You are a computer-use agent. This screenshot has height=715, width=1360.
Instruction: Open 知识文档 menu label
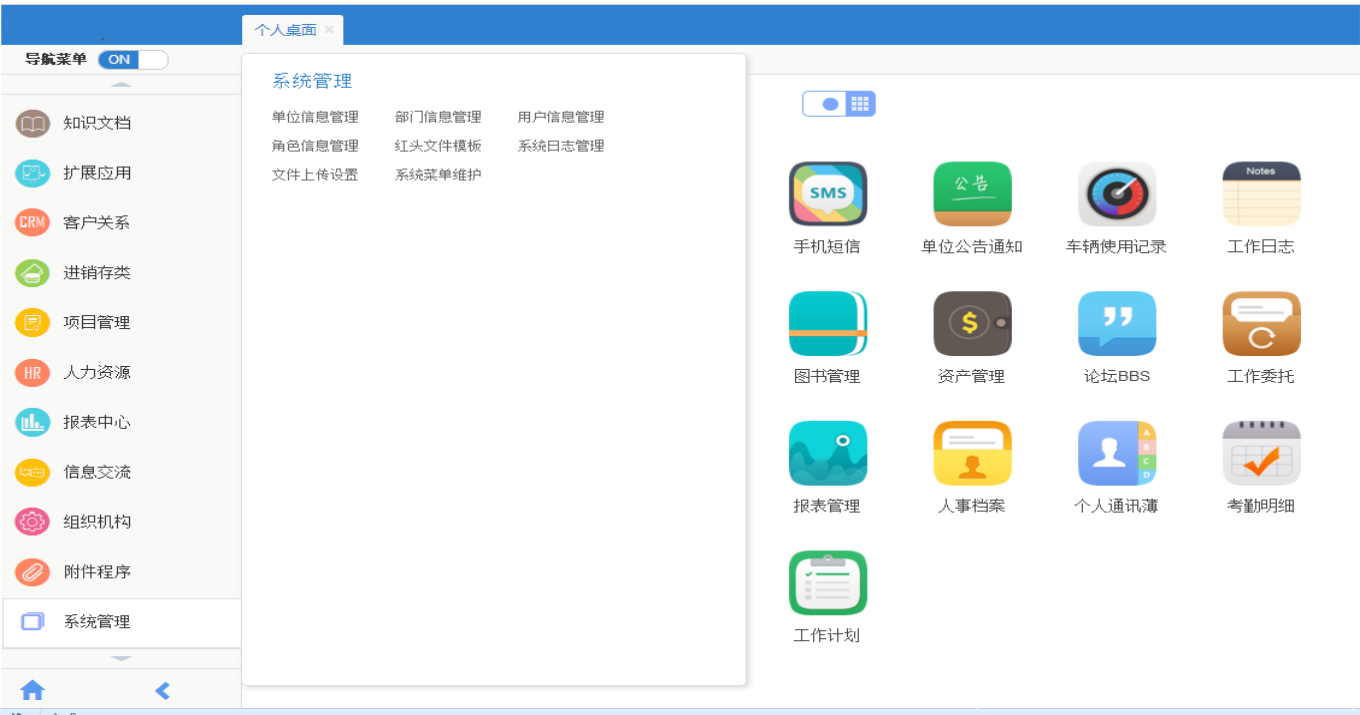tap(97, 123)
